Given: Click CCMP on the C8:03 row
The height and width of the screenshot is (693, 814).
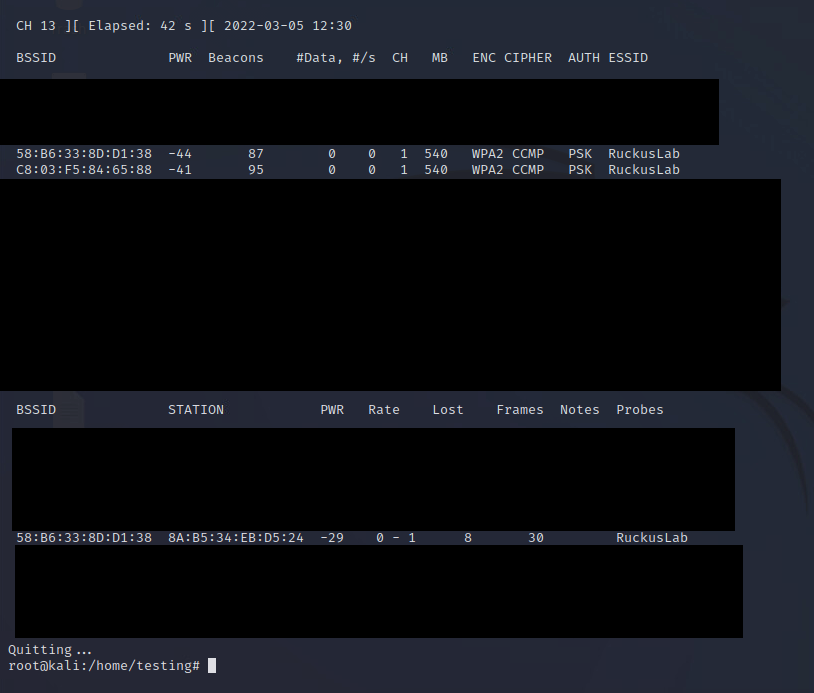Looking at the screenshot, I should pyautogui.click(x=528, y=170).
